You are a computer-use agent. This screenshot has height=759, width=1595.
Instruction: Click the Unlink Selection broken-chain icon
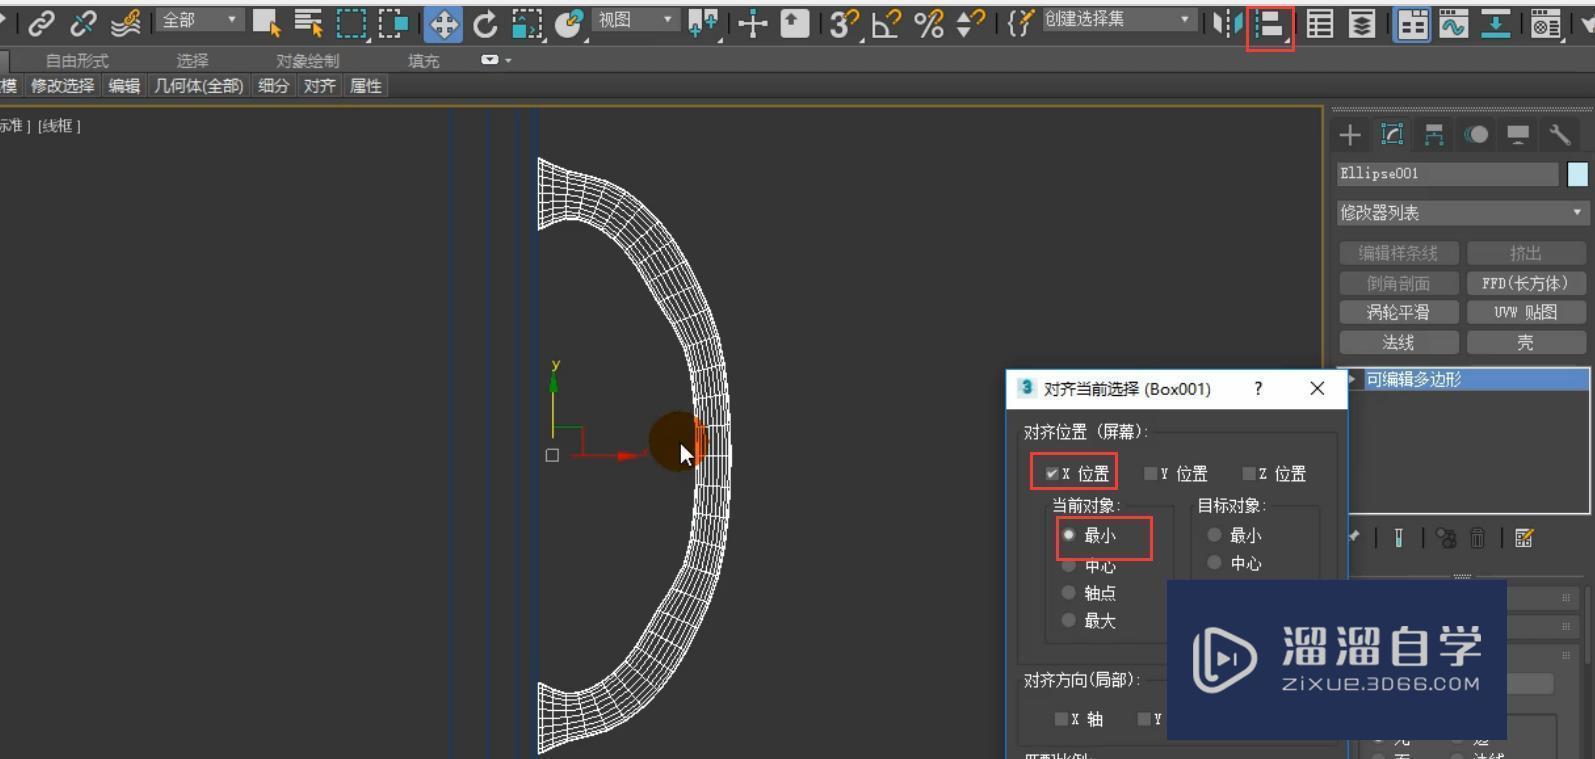83,23
